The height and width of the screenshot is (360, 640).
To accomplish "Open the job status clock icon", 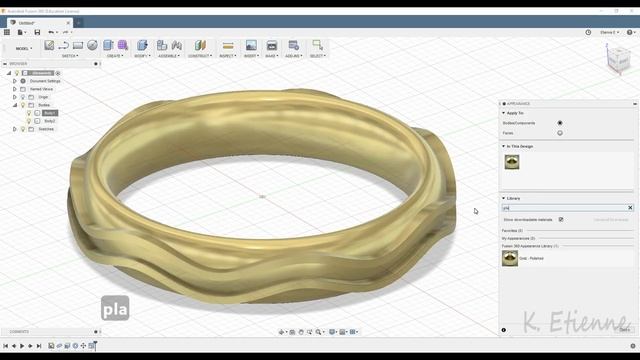I will coord(588,32).
